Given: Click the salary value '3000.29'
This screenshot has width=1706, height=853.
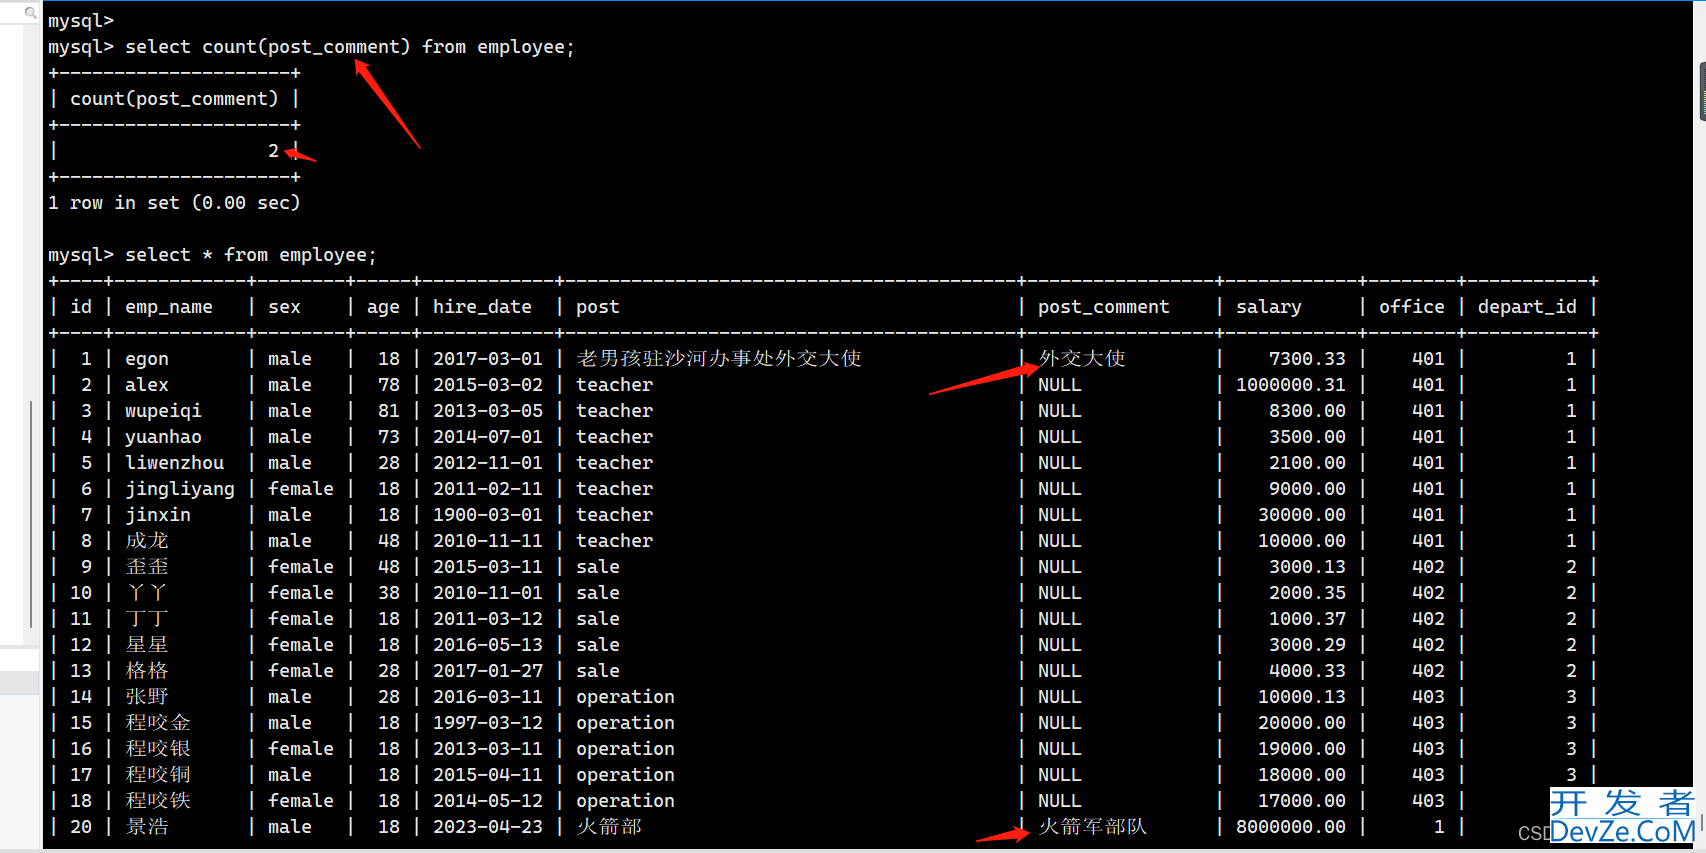Looking at the screenshot, I should click(1307, 645).
